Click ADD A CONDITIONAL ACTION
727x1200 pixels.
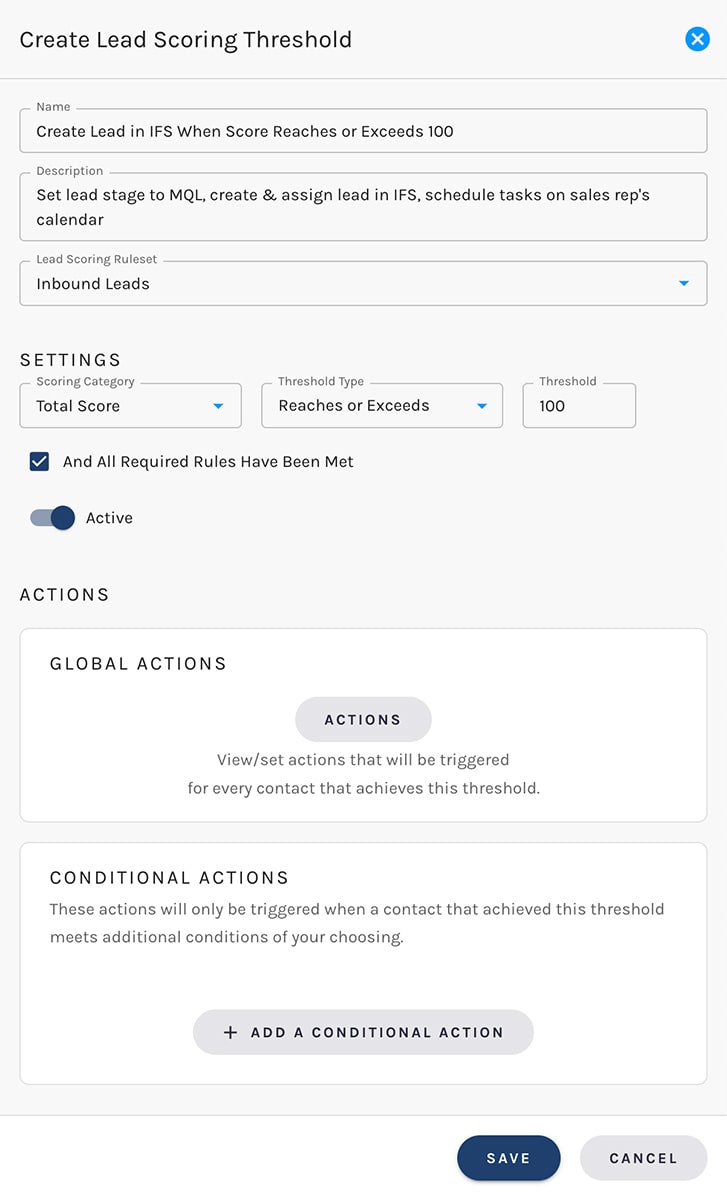(363, 1032)
